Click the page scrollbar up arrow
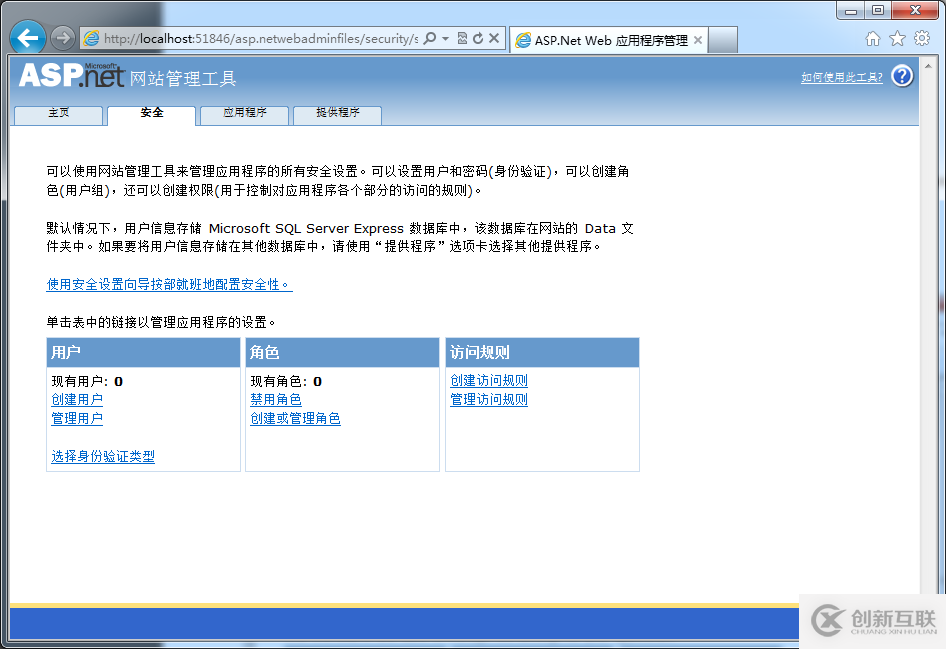 pos(928,65)
